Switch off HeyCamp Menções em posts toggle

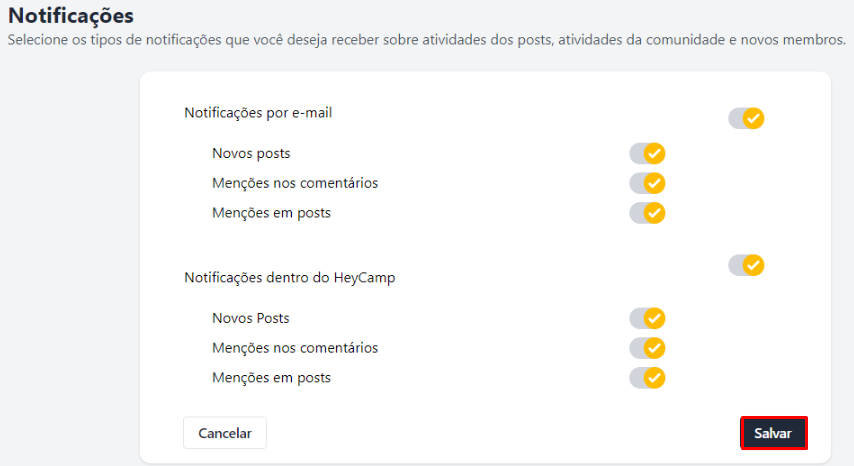[647, 378]
